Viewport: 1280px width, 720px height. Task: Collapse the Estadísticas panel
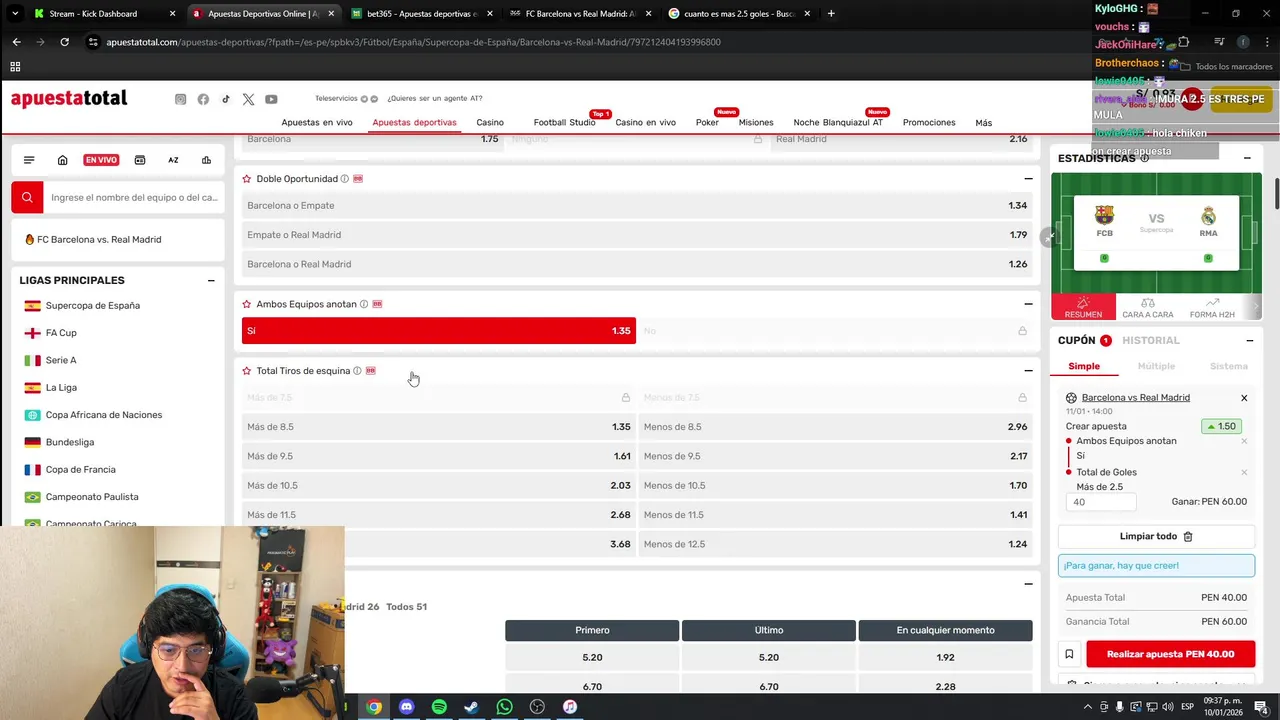(x=1247, y=158)
